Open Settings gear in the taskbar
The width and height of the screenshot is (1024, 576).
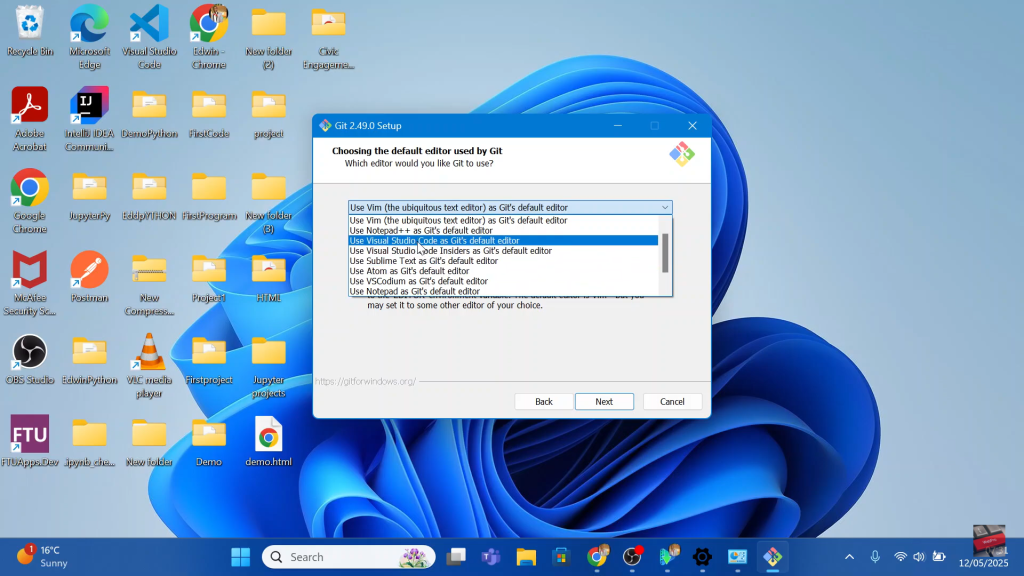[702, 556]
